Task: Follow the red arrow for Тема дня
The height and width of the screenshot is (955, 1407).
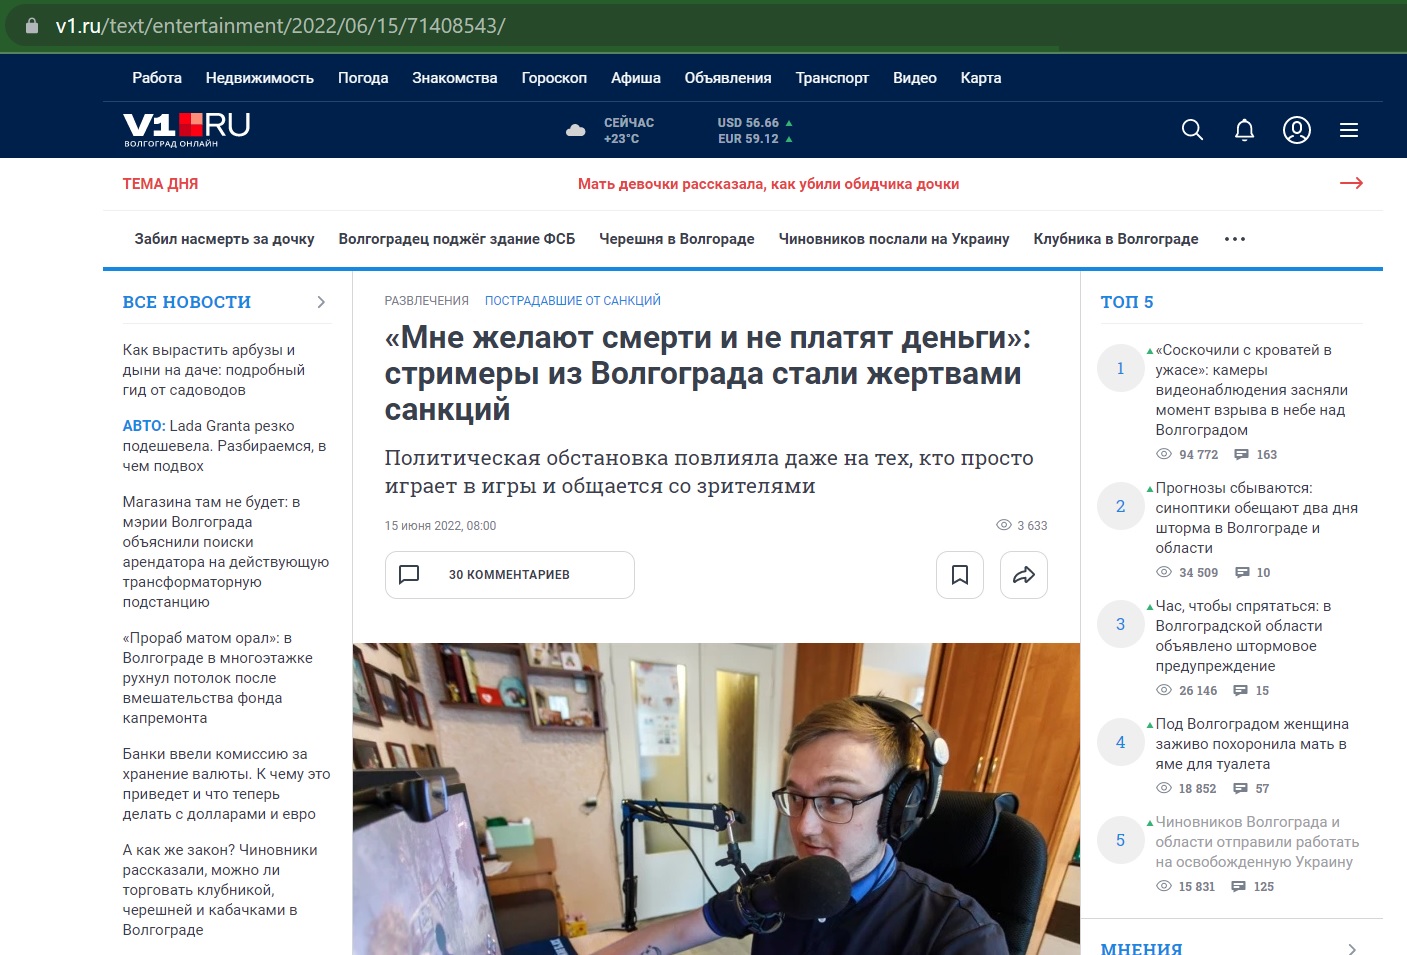Action: [1351, 183]
